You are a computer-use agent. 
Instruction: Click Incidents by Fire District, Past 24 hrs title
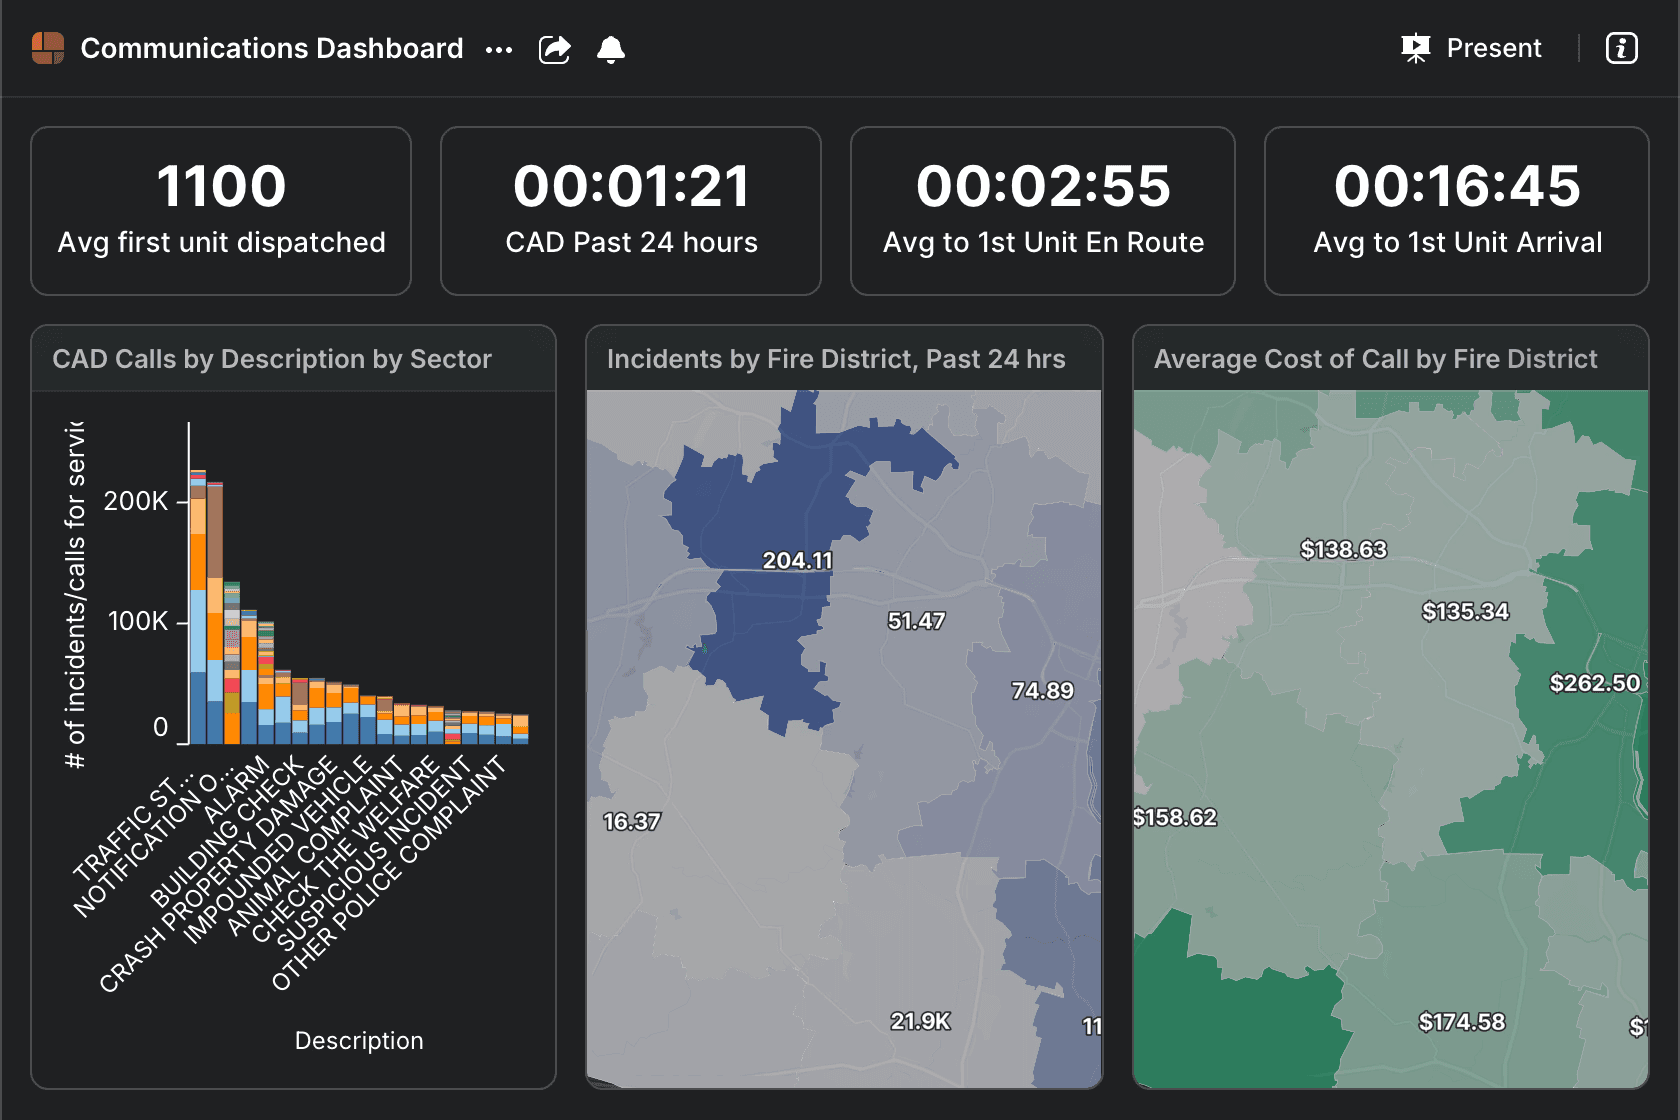point(836,359)
